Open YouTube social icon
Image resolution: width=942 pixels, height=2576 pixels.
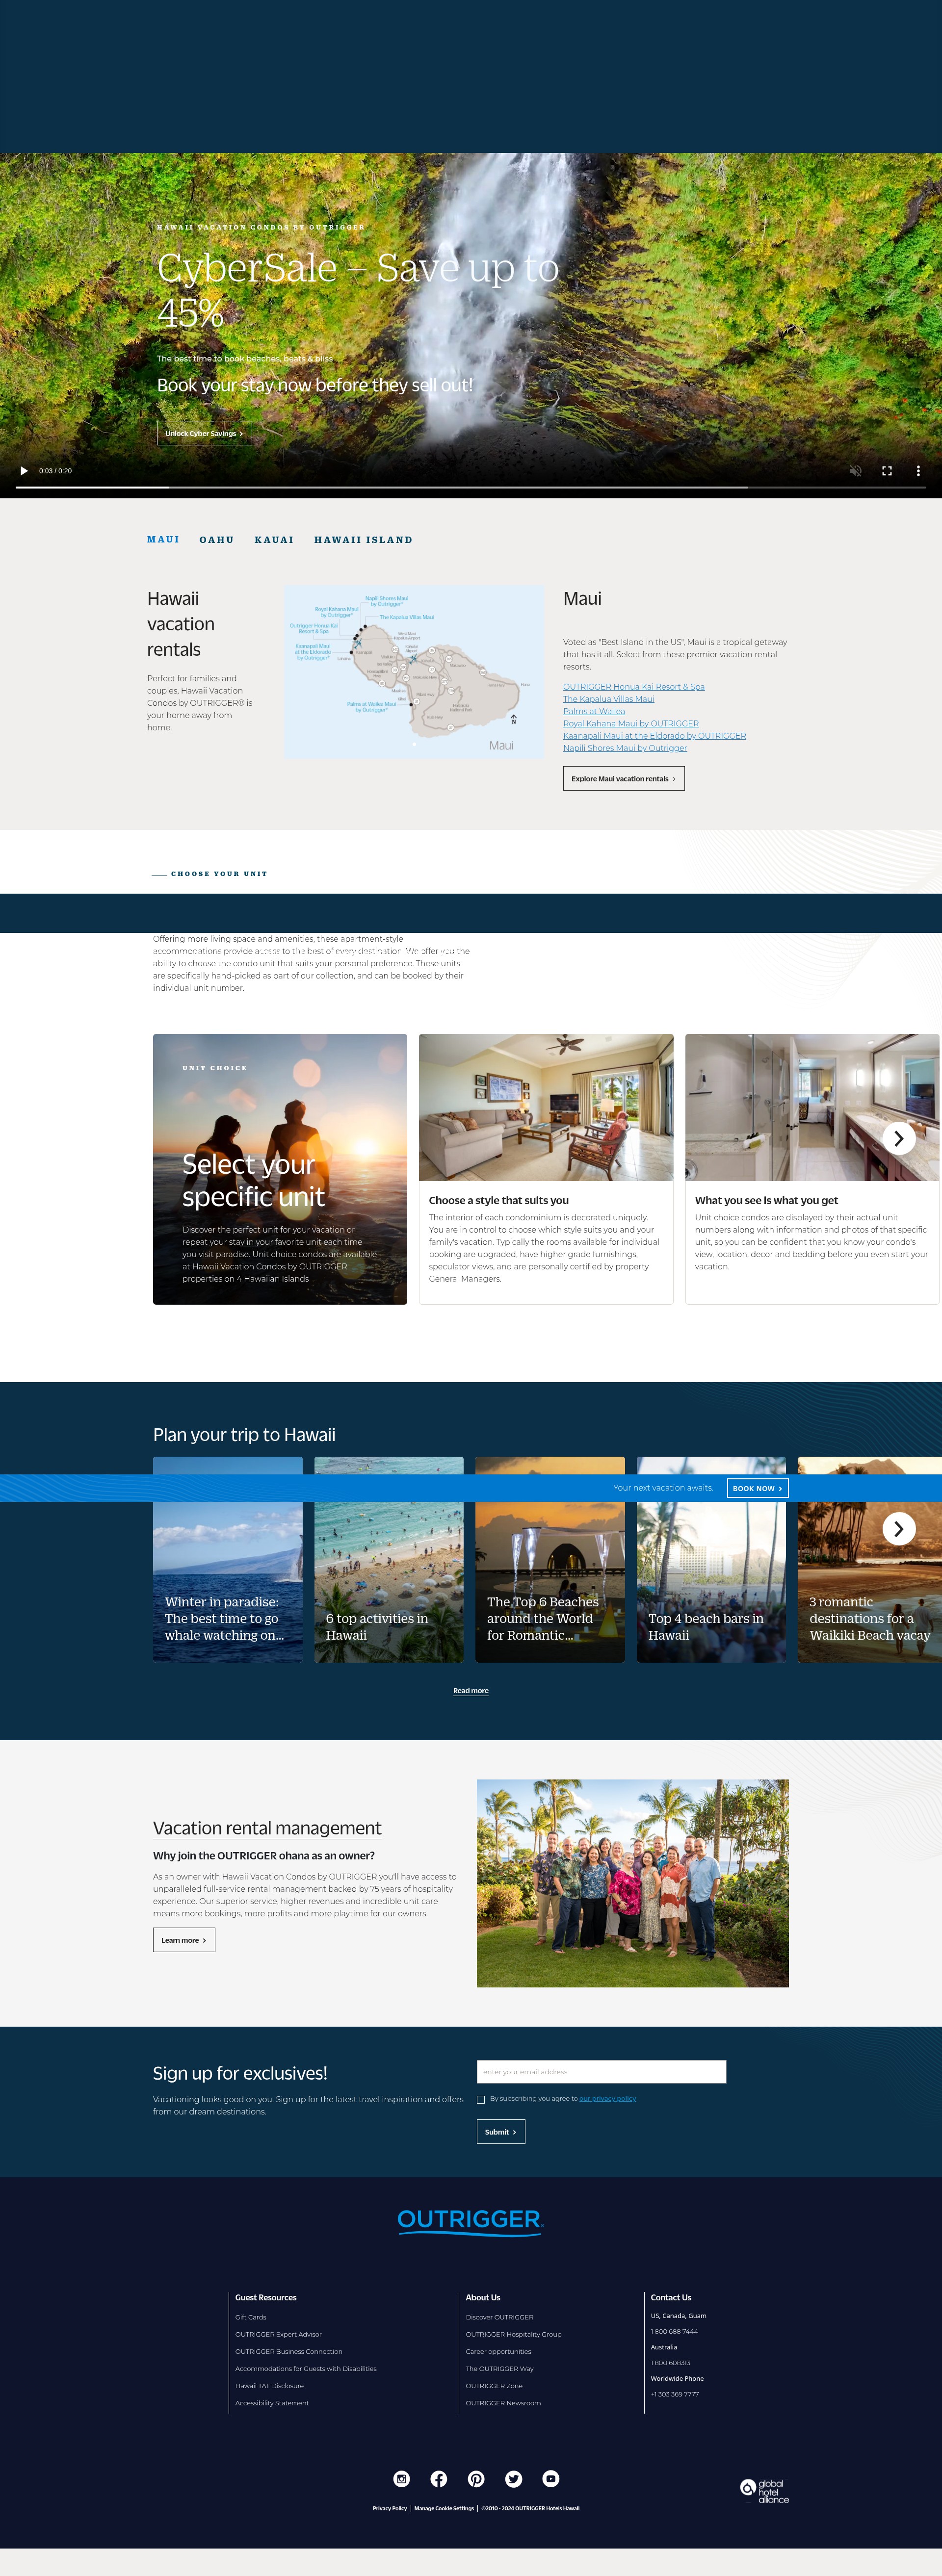click(x=551, y=2479)
